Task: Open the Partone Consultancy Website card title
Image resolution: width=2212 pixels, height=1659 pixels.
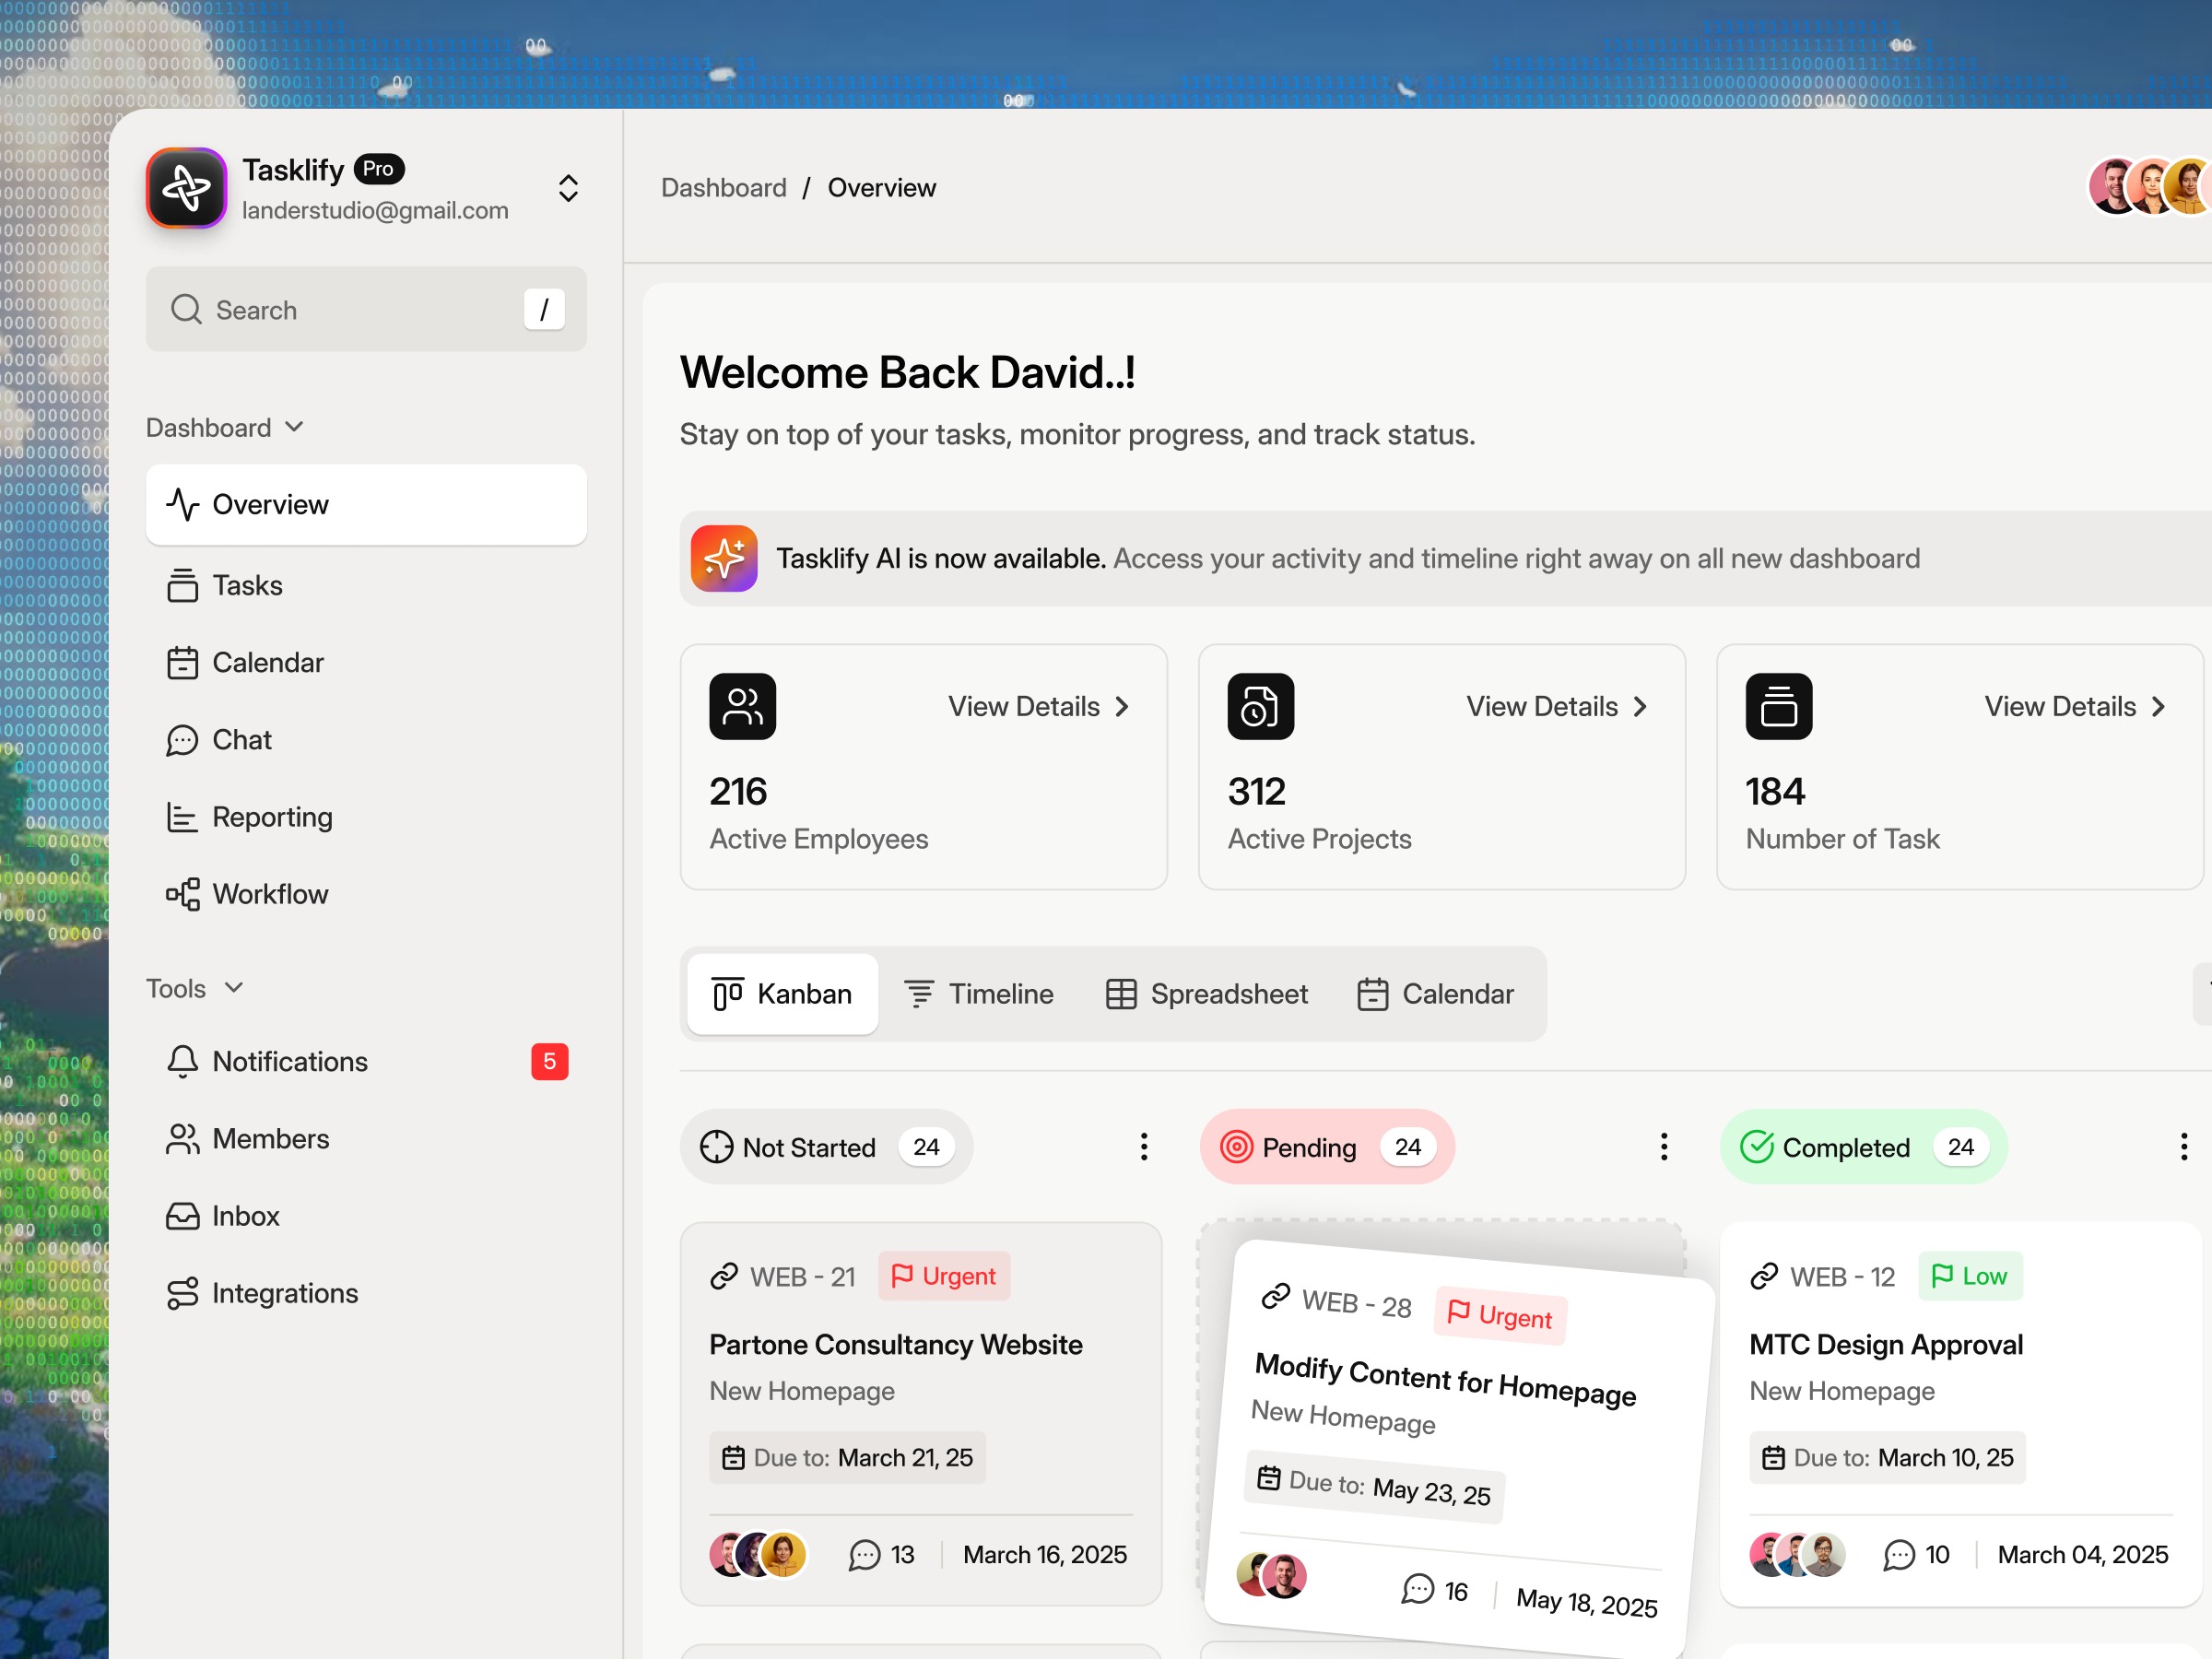Action: coord(896,1344)
